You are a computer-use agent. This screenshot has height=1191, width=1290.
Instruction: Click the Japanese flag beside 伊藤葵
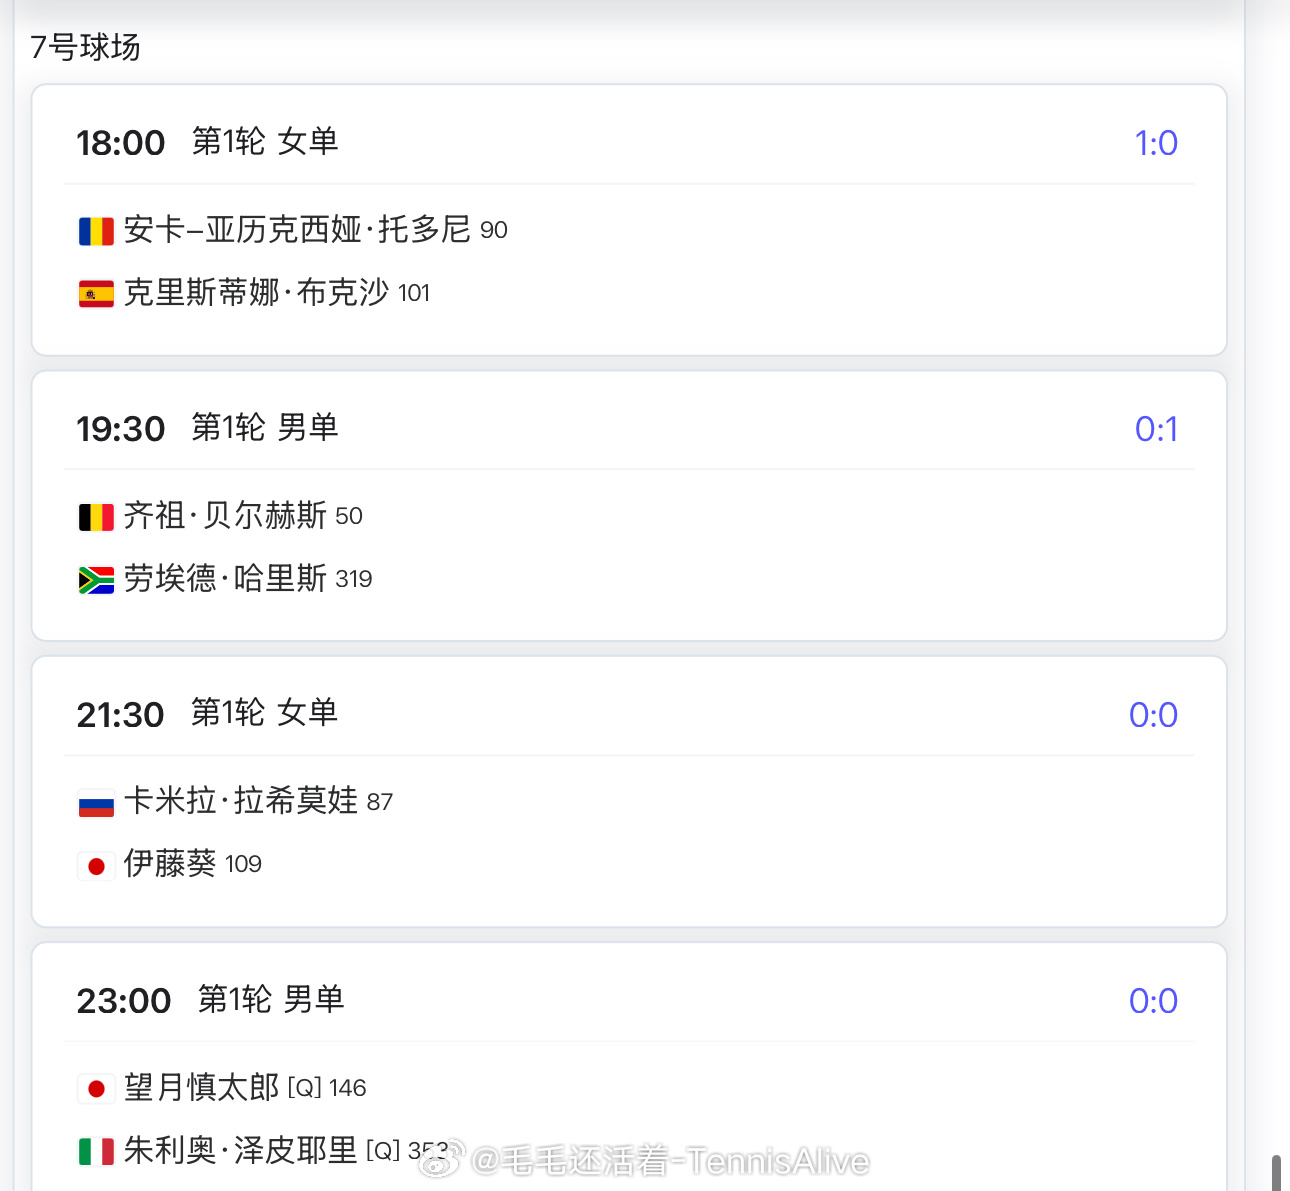click(x=96, y=866)
